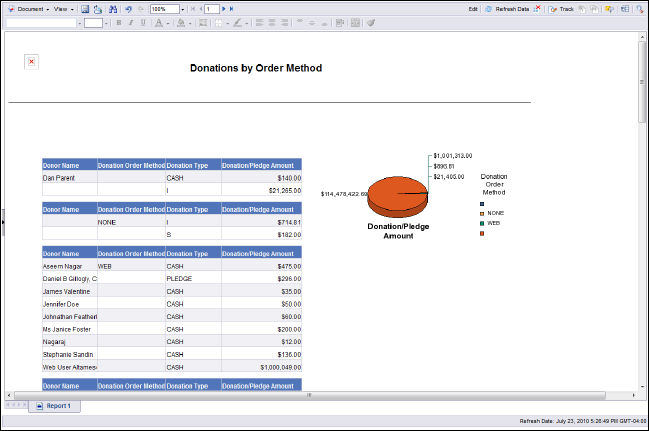Go to next page arrow
This screenshot has height=431, width=649.
[225, 8]
